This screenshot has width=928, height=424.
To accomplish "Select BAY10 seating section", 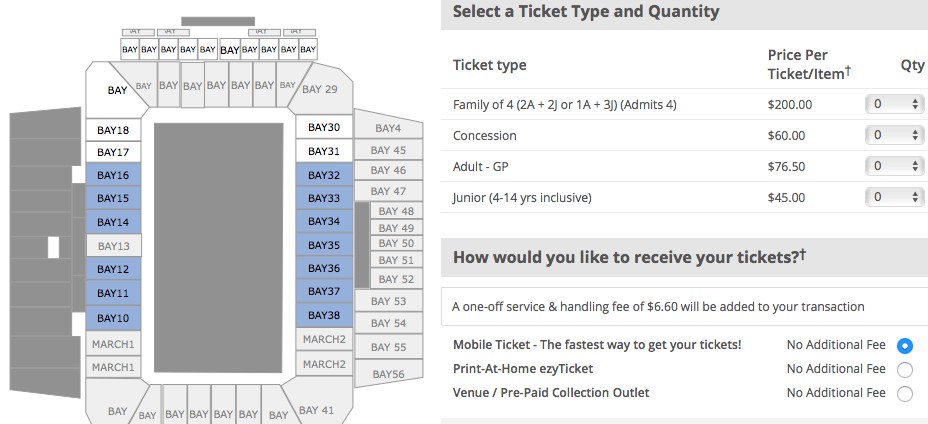I will [x=113, y=318].
